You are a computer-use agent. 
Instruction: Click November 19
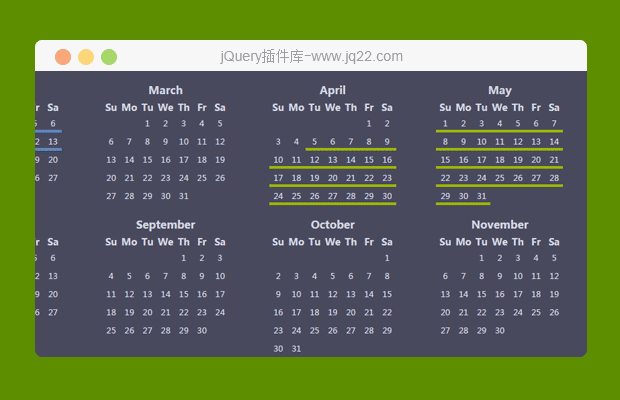point(554,294)
